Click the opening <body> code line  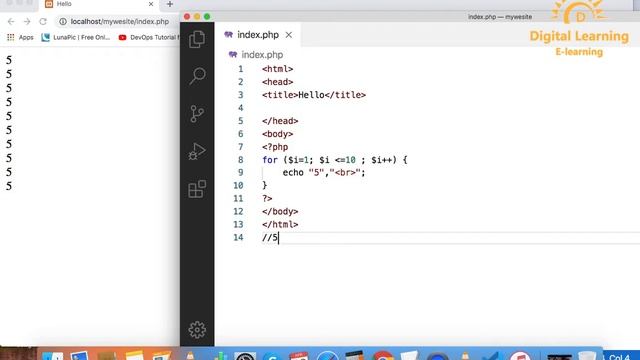coord(278,134)
